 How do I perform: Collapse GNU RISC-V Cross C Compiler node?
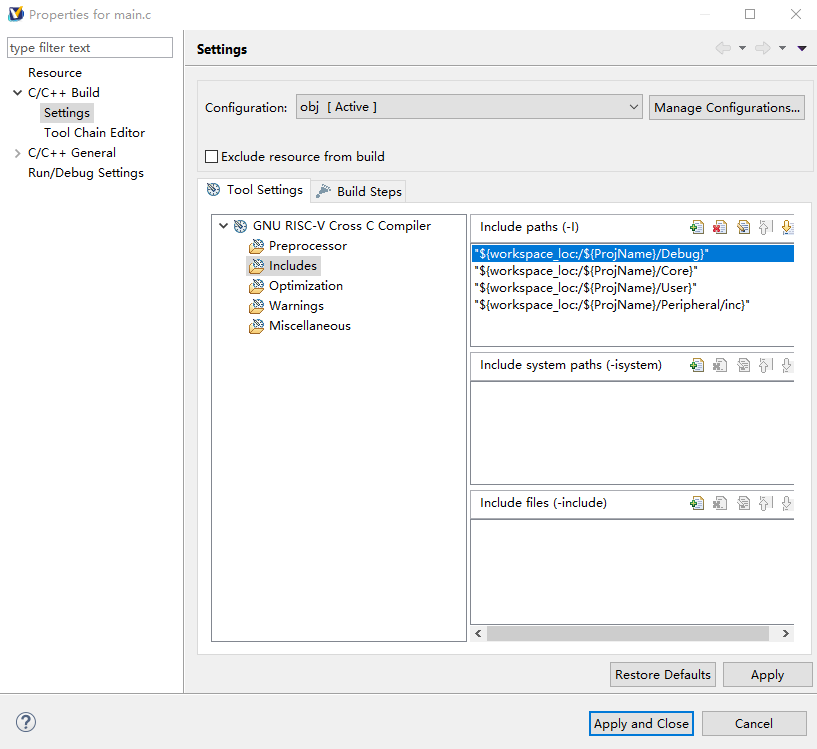[x=222, y=226]
